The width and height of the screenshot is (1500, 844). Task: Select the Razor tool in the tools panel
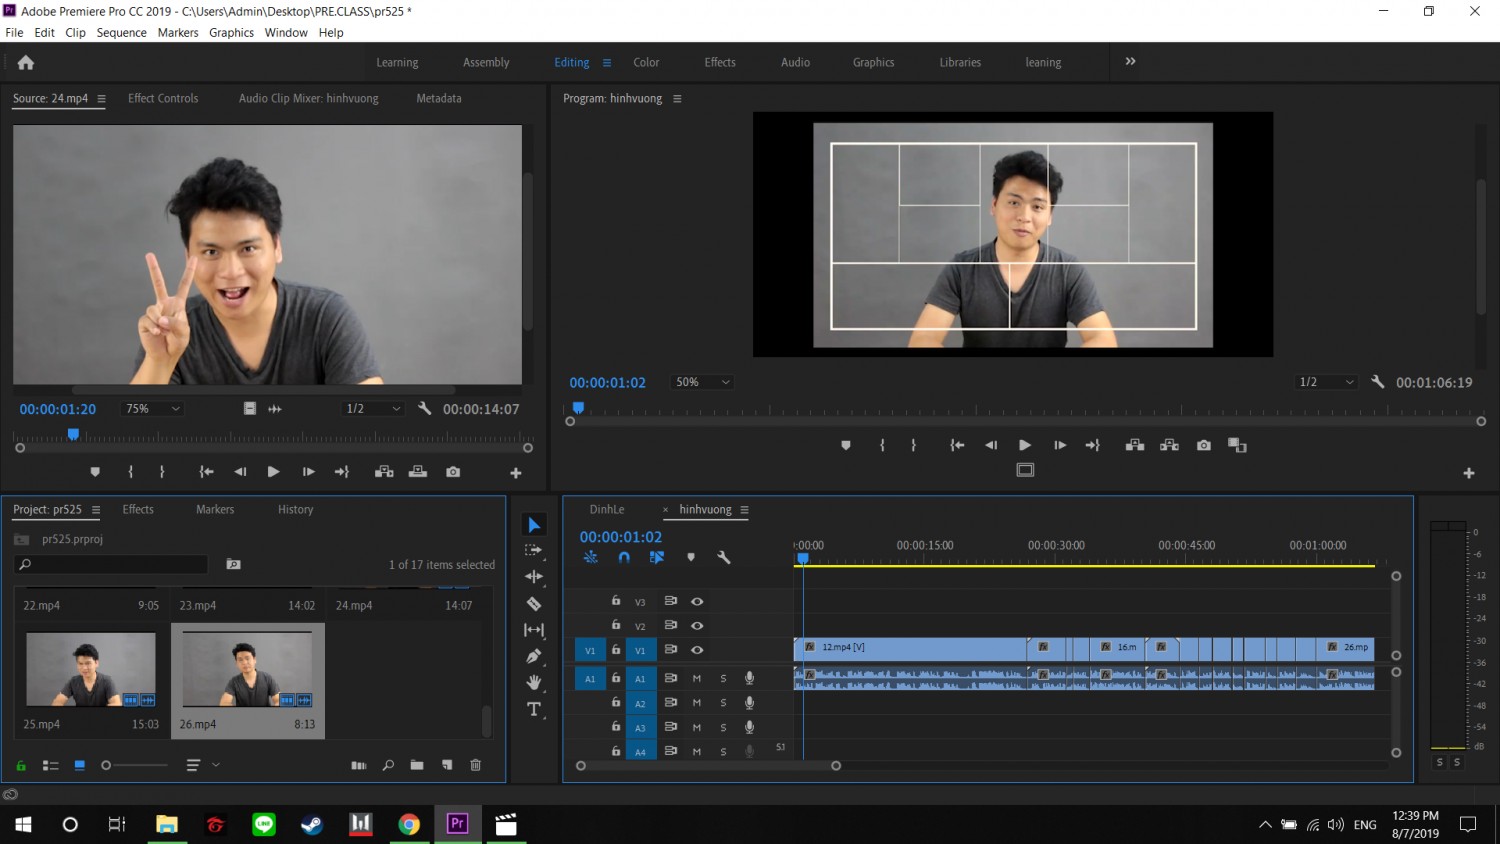534,603
